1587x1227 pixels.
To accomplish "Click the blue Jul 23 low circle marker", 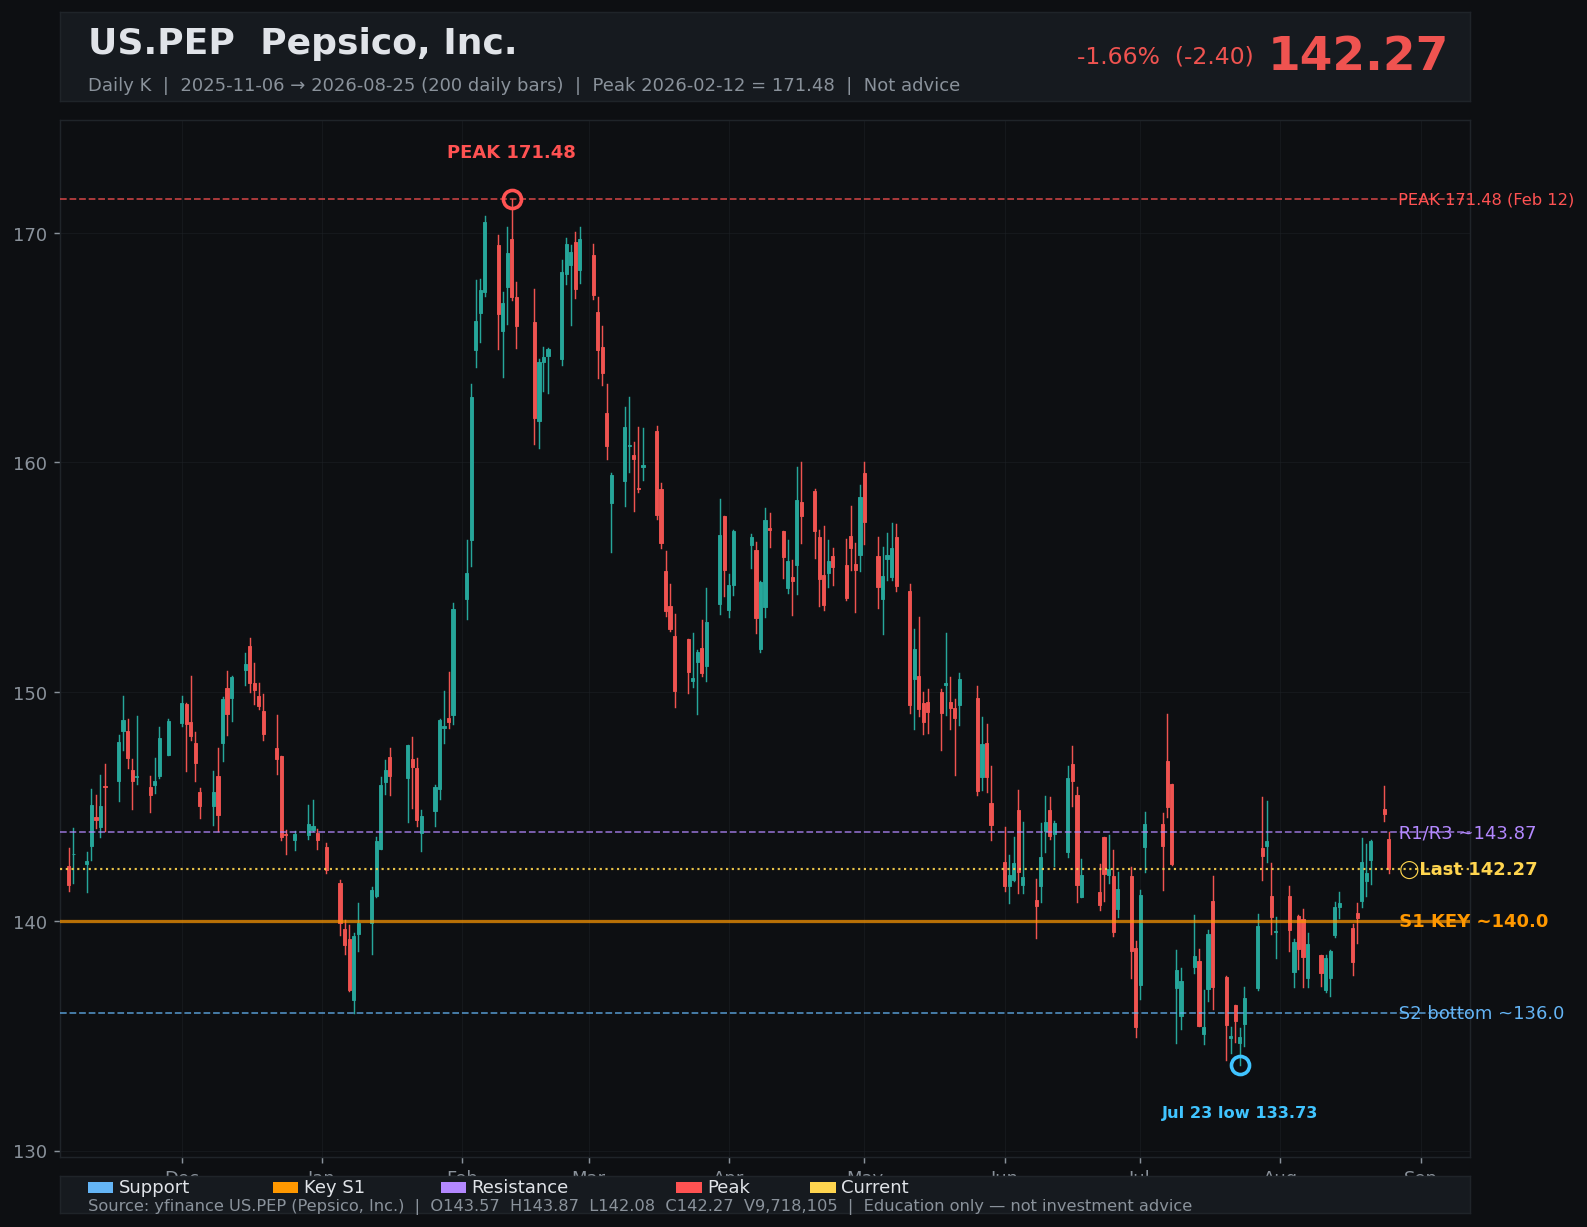I will point(1240,1065).
